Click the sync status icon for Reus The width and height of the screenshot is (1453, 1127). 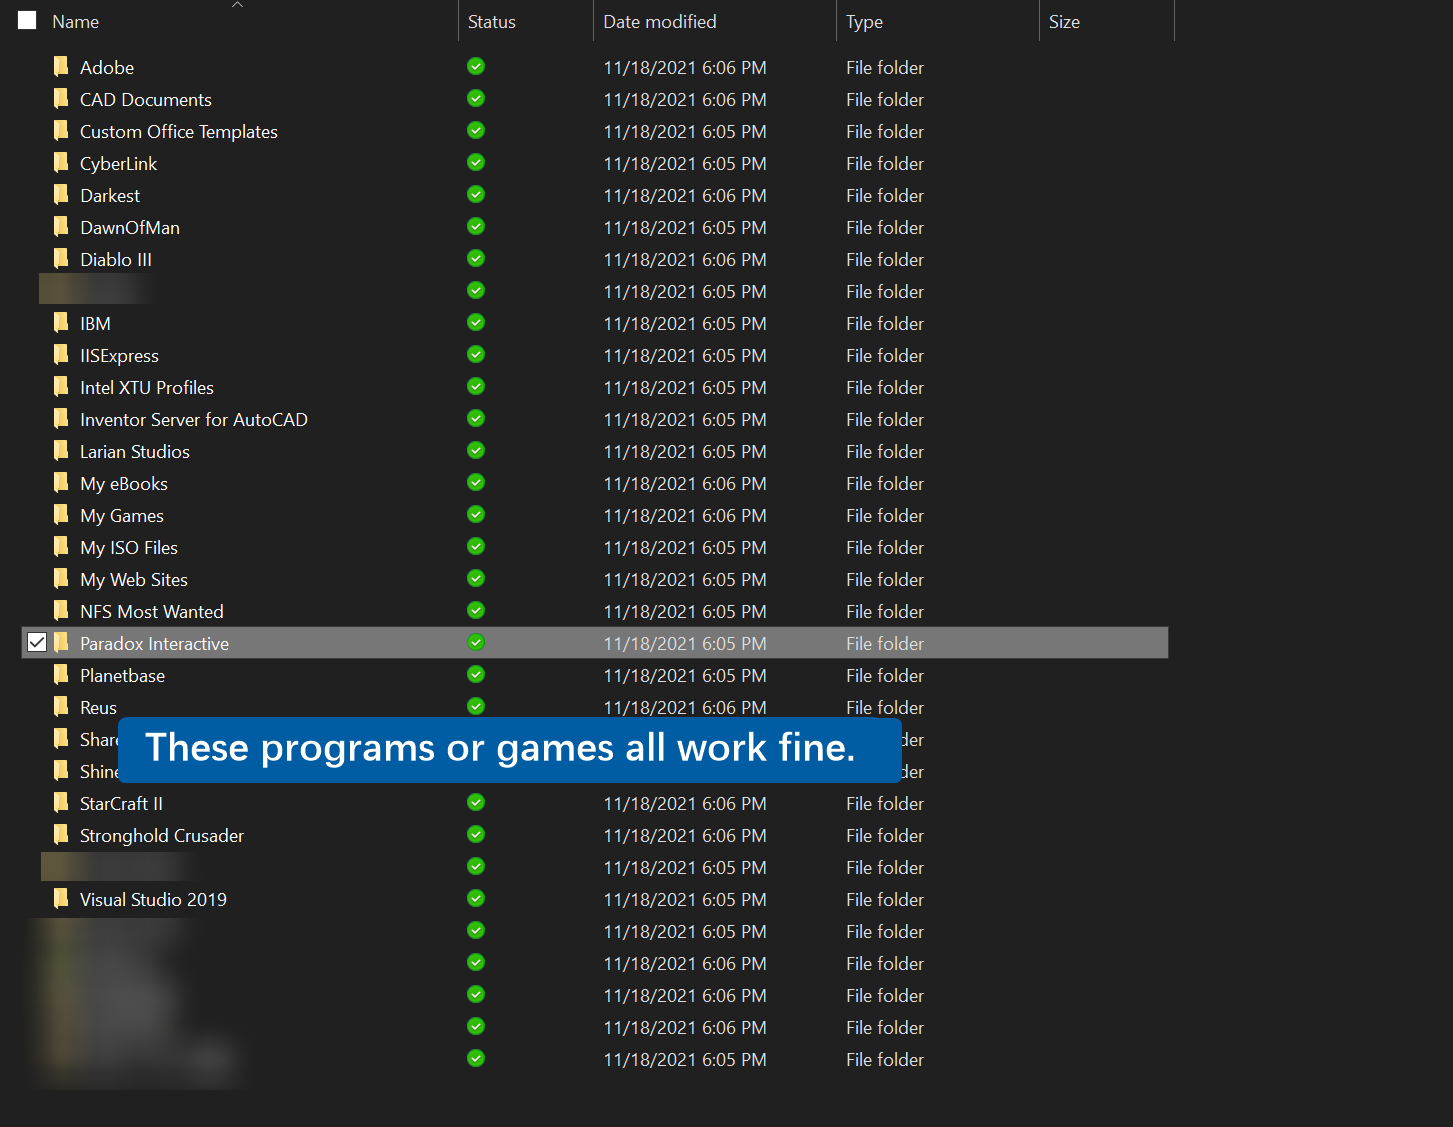click(x=476, y=706)
